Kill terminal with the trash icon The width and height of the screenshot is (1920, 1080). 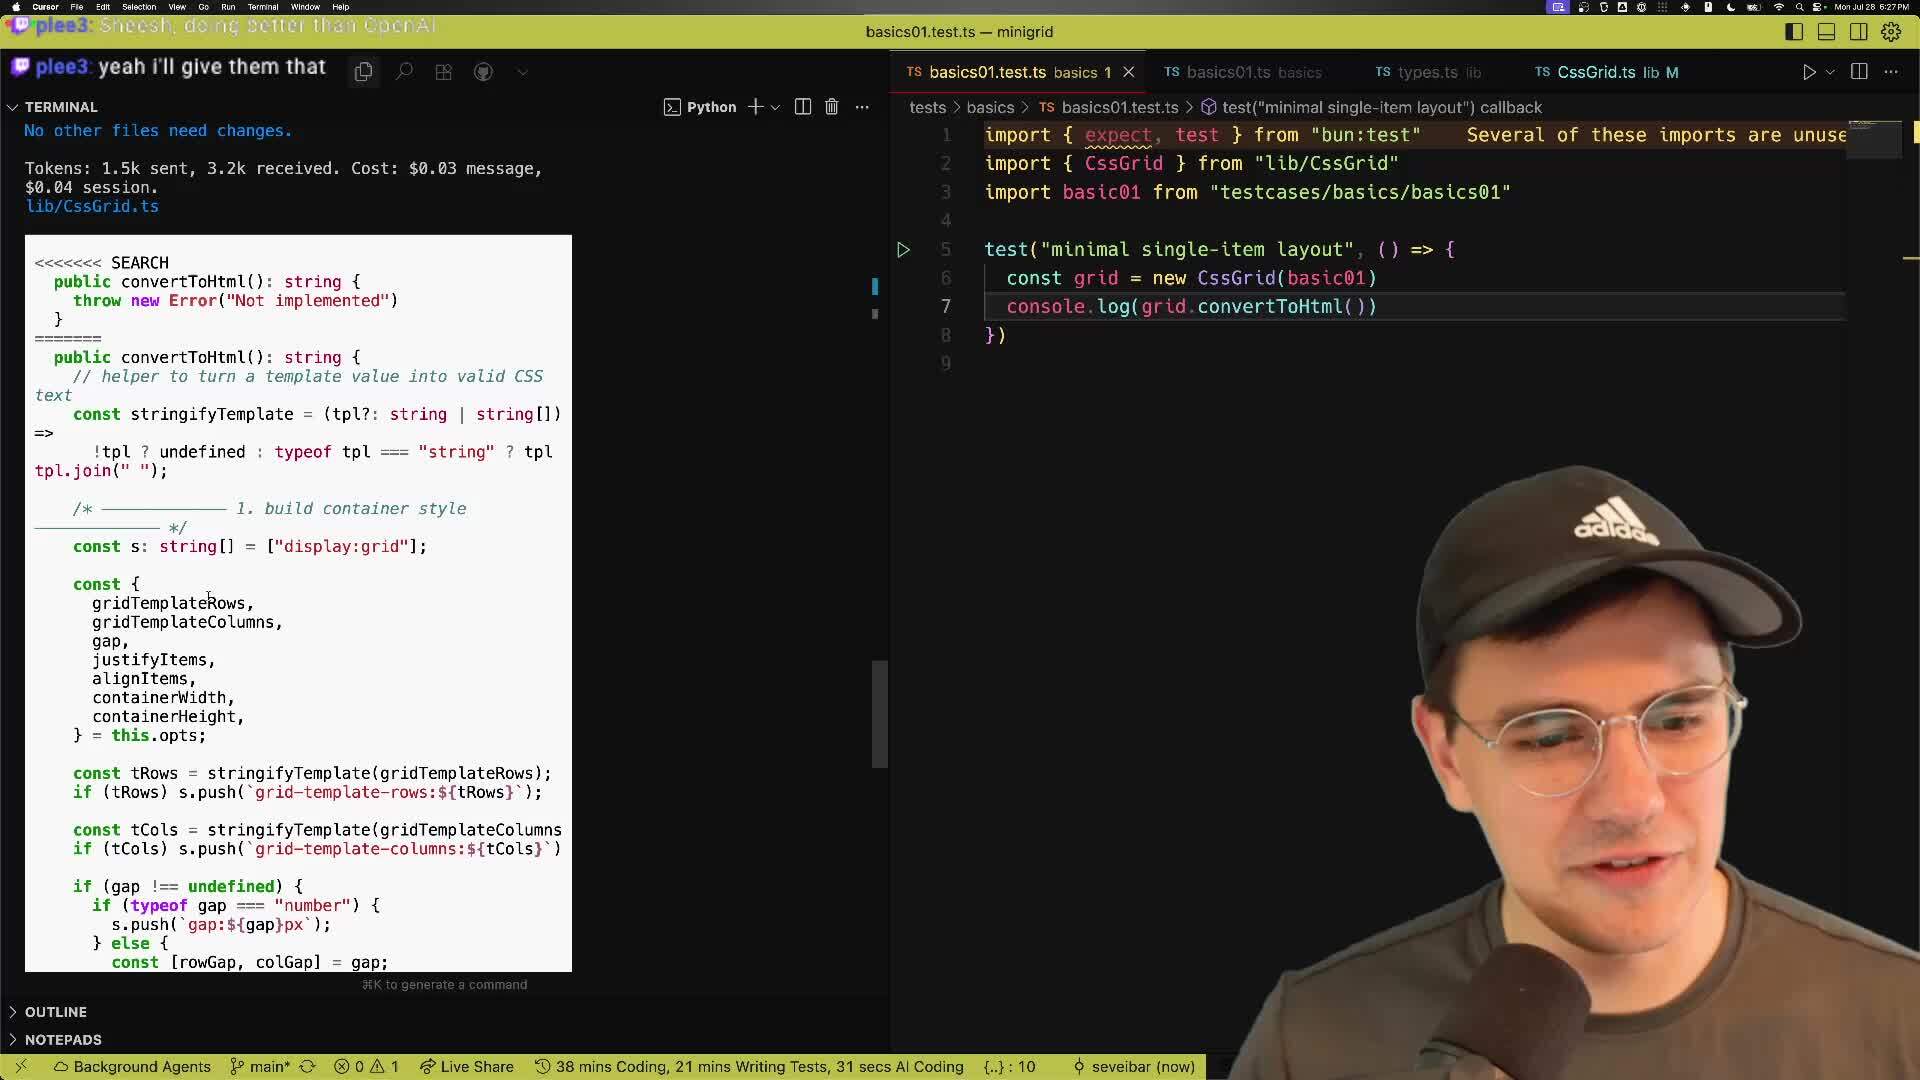[832, 107]
